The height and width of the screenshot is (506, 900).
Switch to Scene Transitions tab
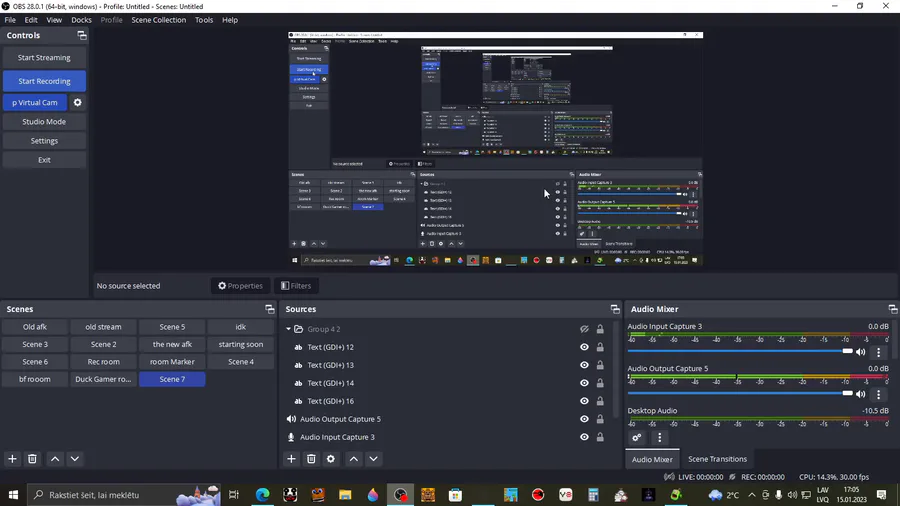click(717, 459)
